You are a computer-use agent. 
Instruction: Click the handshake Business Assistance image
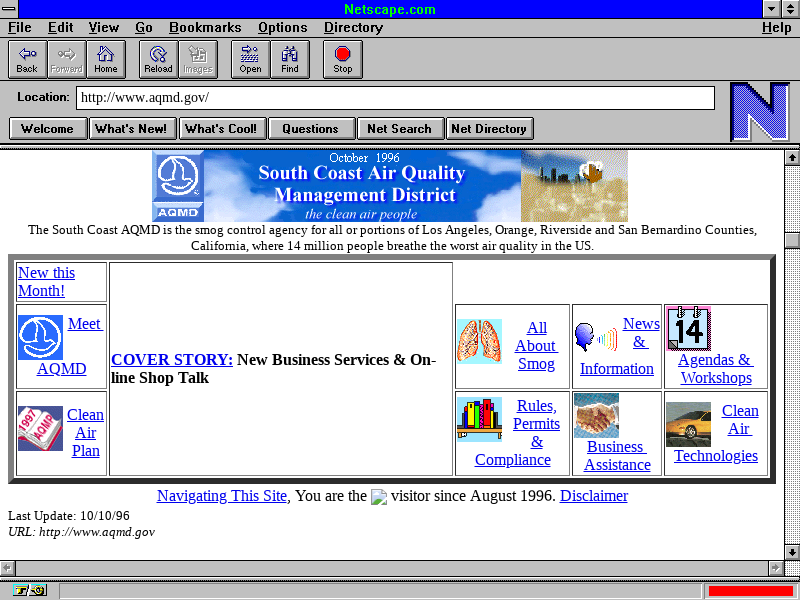[596, 415]
